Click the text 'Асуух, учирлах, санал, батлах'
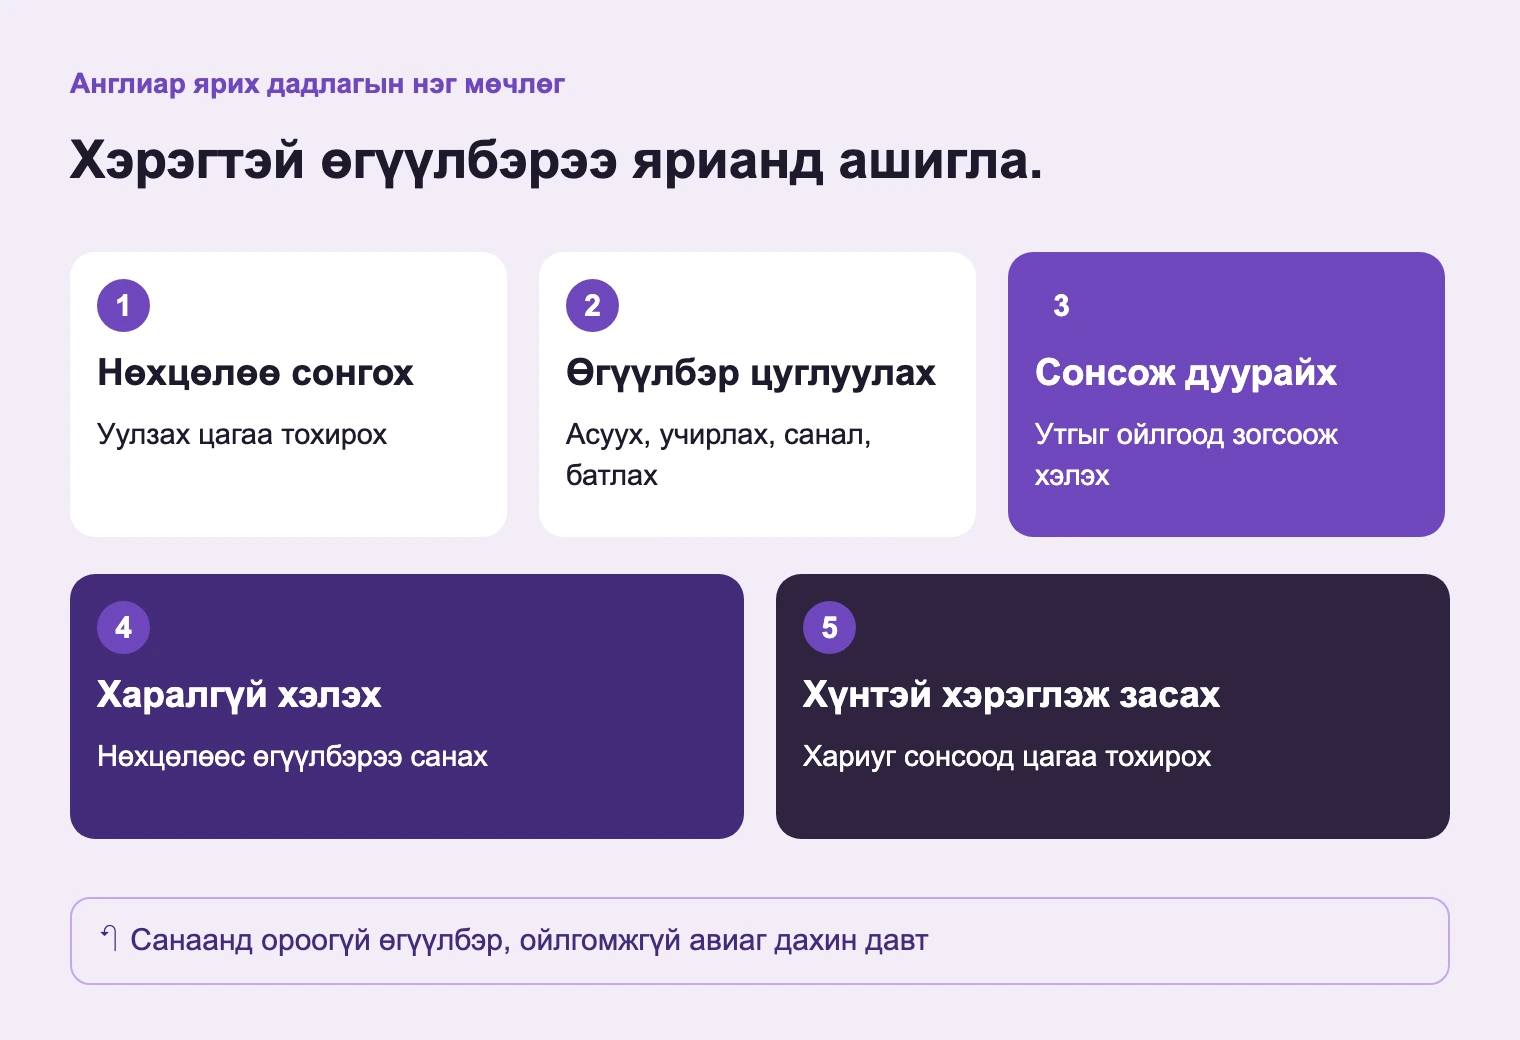The image size is (1520, 1040). [x=719, y=455]
